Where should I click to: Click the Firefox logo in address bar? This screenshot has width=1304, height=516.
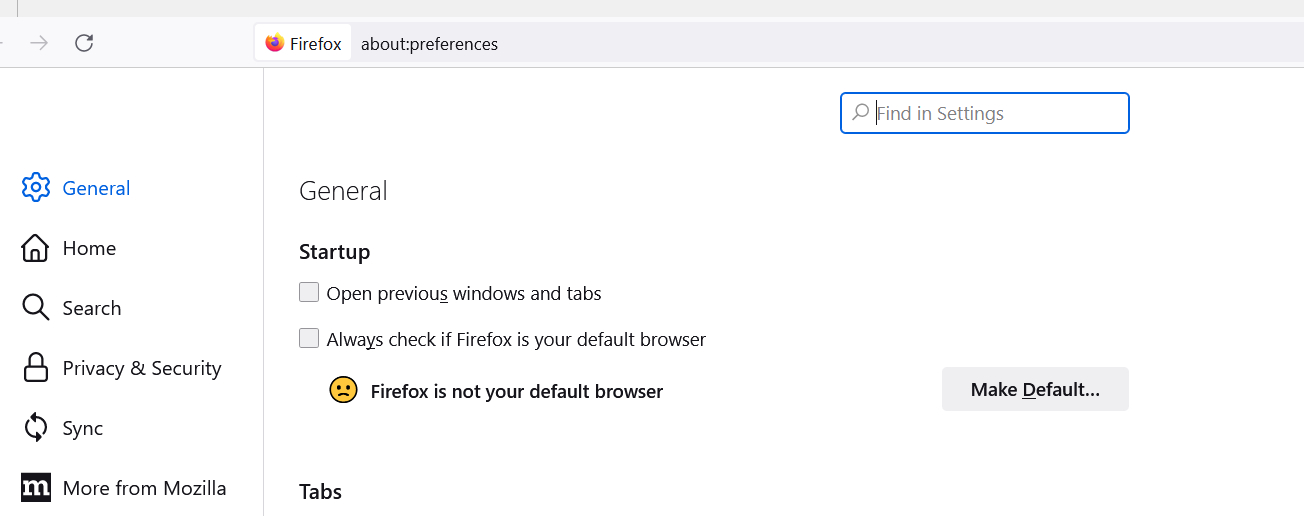point(275,43)
